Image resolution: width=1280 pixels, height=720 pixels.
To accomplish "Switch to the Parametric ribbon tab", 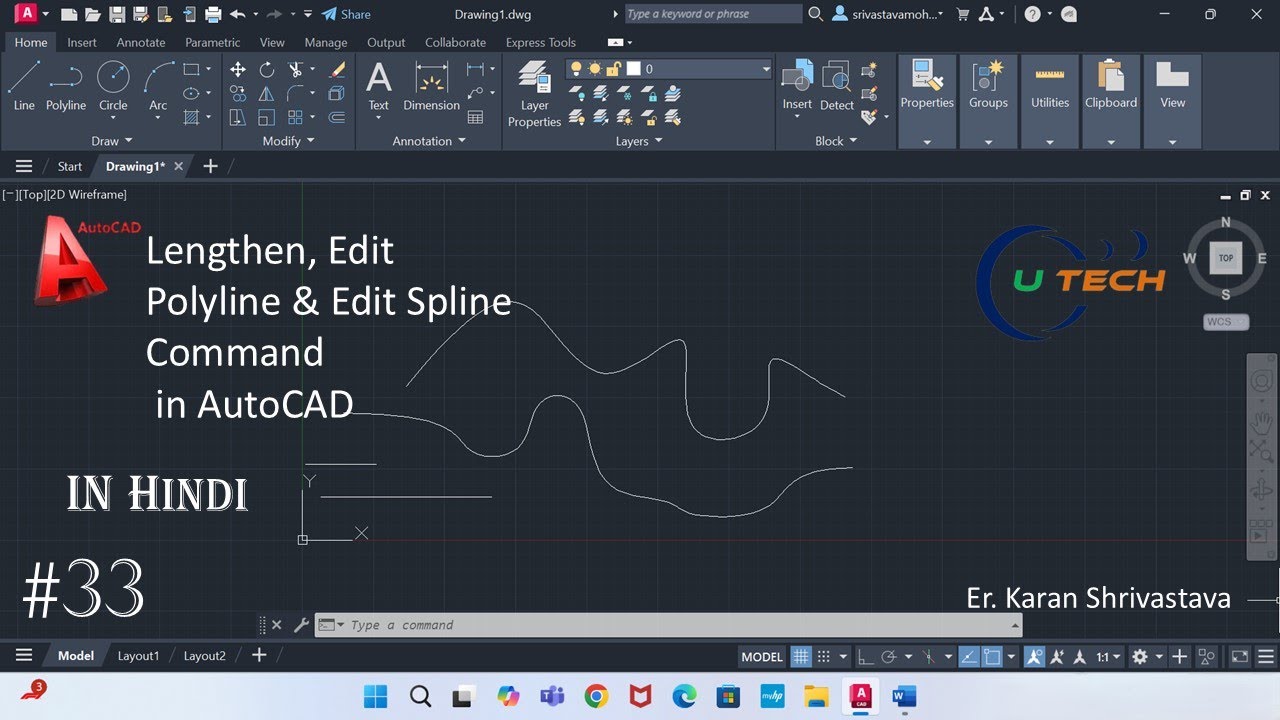I will pyautogui.click(x=213, y=43).
